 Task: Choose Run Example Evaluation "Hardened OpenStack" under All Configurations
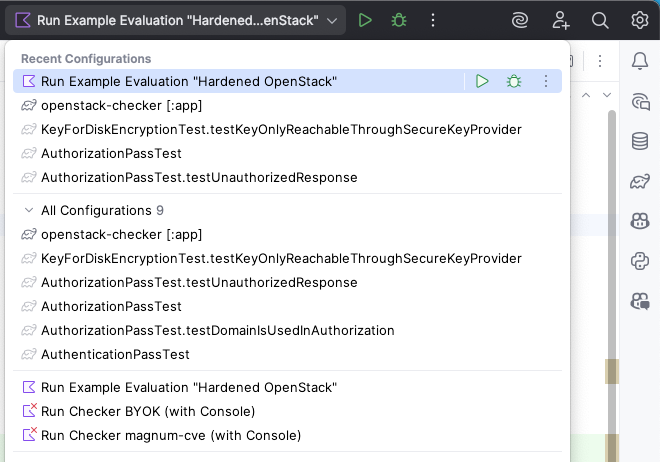click(x=287, y=387)
